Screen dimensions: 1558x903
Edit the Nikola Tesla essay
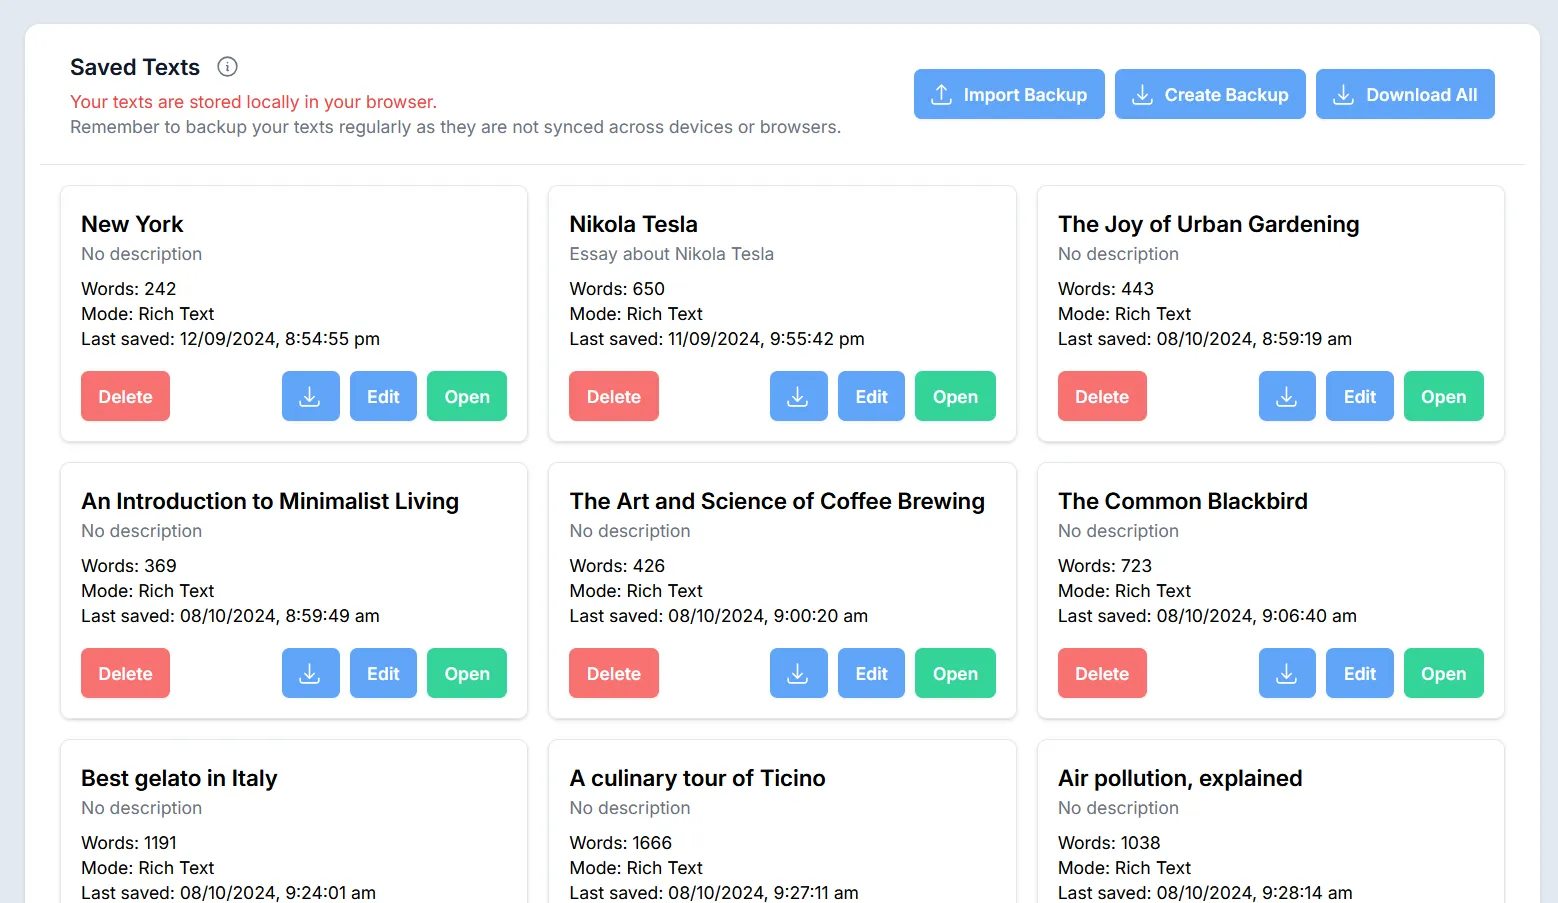871,396
